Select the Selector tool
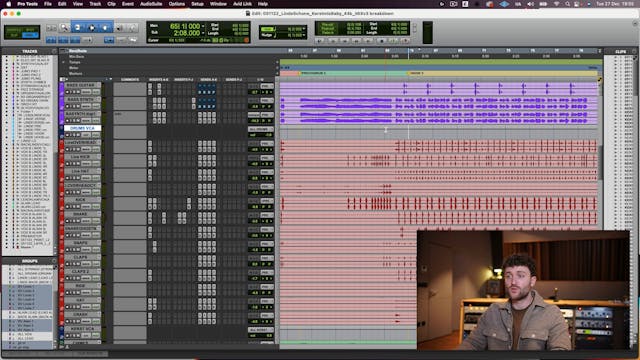640x360 pixels. coord(92,28)
